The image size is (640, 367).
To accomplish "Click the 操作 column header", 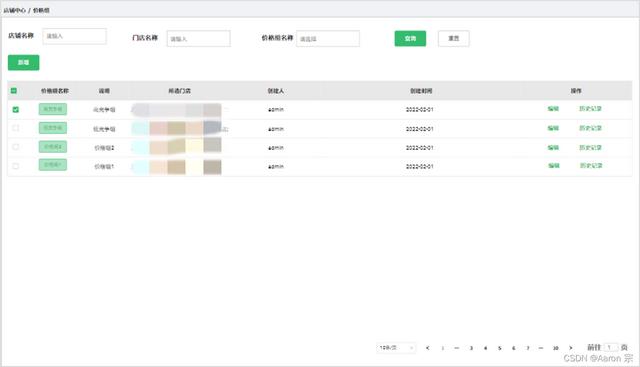I will point(576,91).
